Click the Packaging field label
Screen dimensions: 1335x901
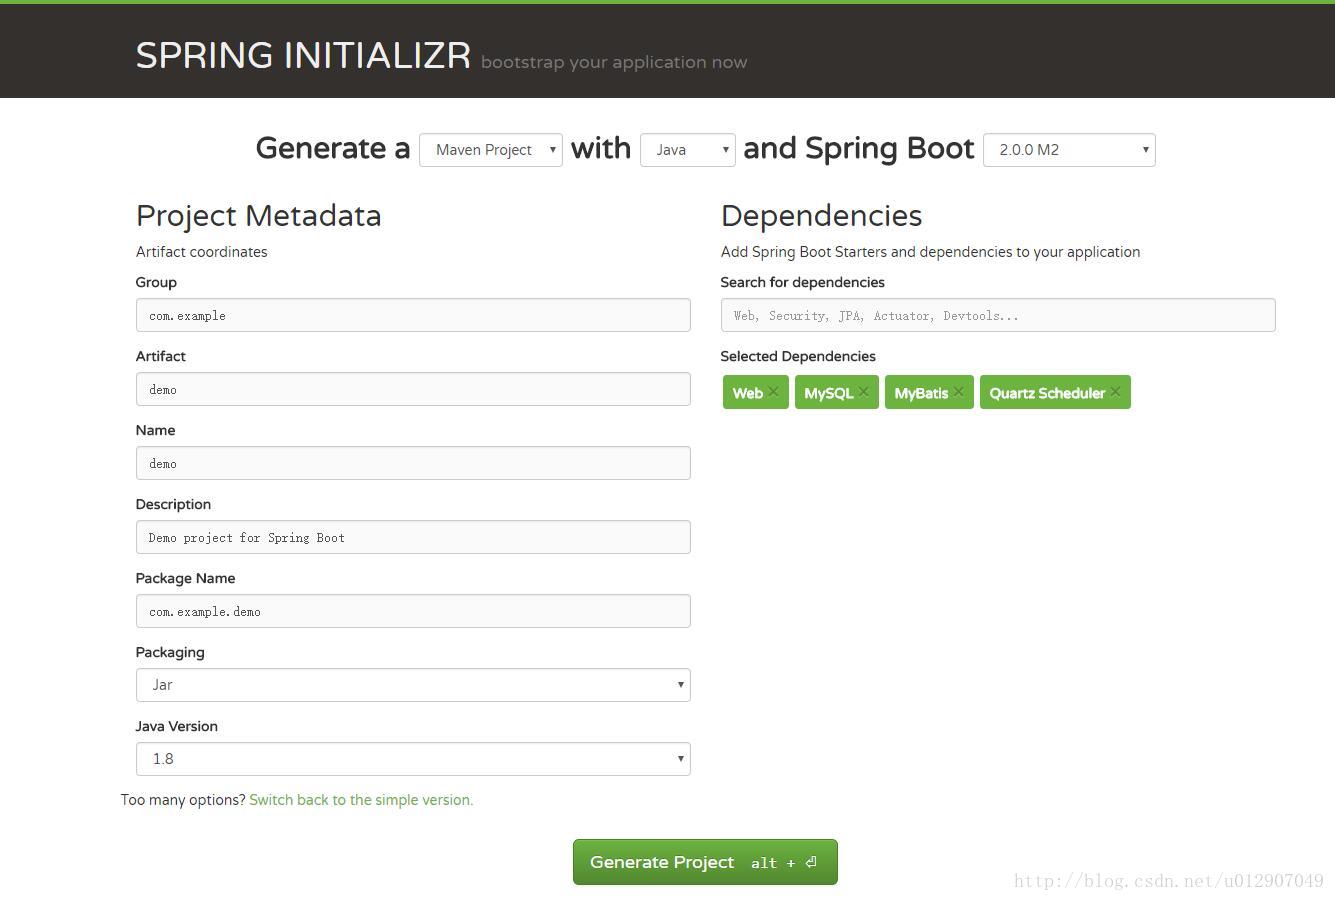170,652
